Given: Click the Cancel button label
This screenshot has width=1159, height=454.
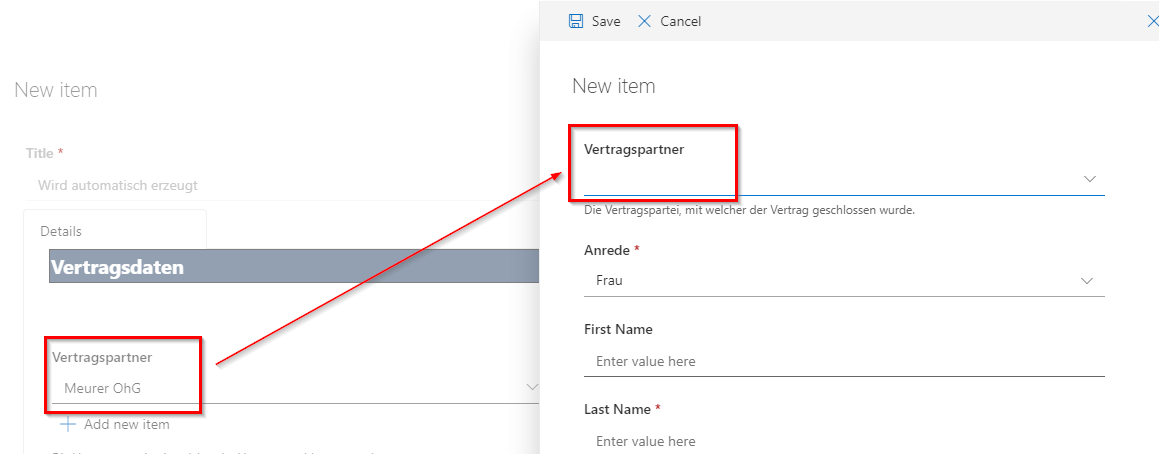Looking at the screenshot, I should click(x=680, y=21).
